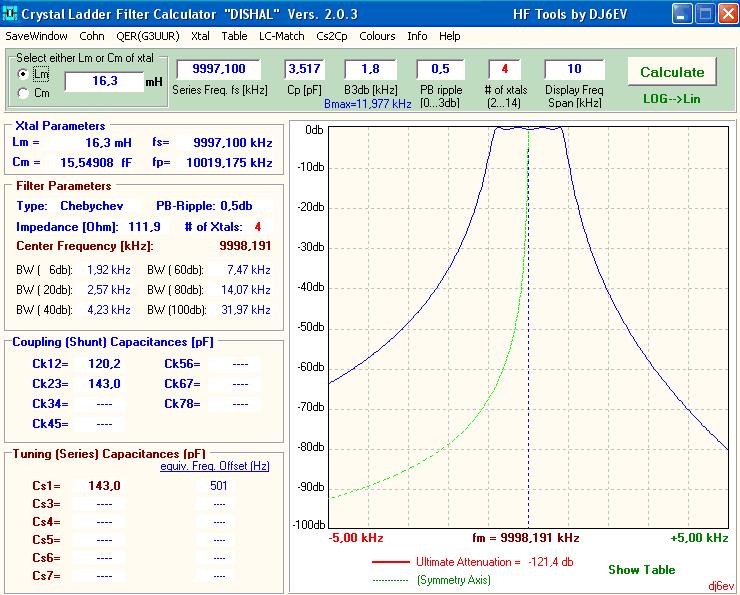Open the Table menu
The height and width of the screenshot is (595, 740).
[x=235, y=36]
